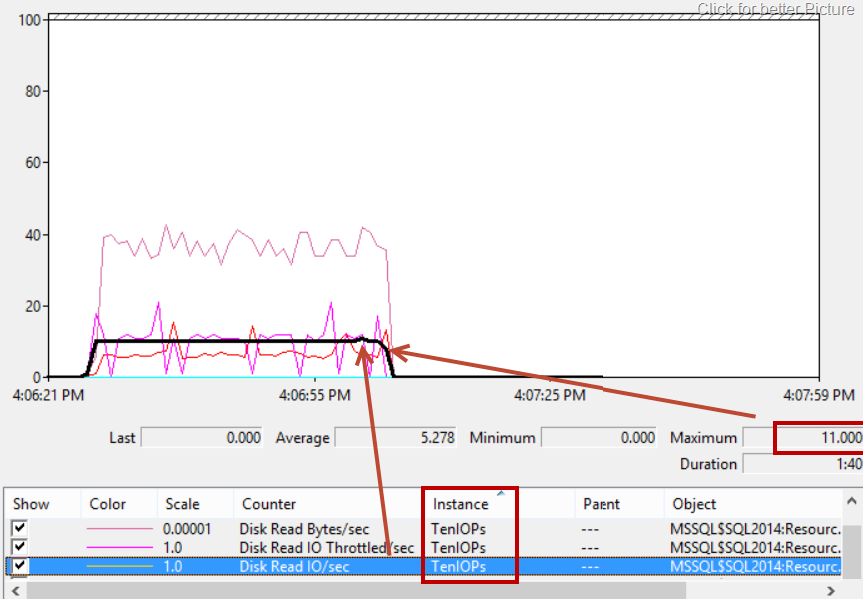Click the Scale column header
Image resolution: width=863 pixels, height=599 pixels.
[x=181, y=504]
